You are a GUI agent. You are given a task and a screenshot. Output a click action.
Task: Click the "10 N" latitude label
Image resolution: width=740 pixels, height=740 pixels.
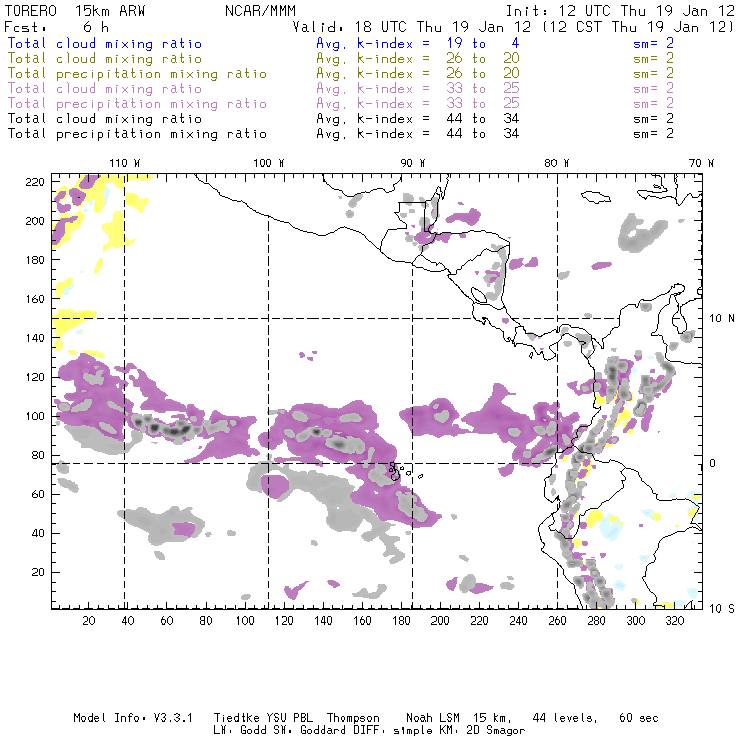[x=722, y=319]
